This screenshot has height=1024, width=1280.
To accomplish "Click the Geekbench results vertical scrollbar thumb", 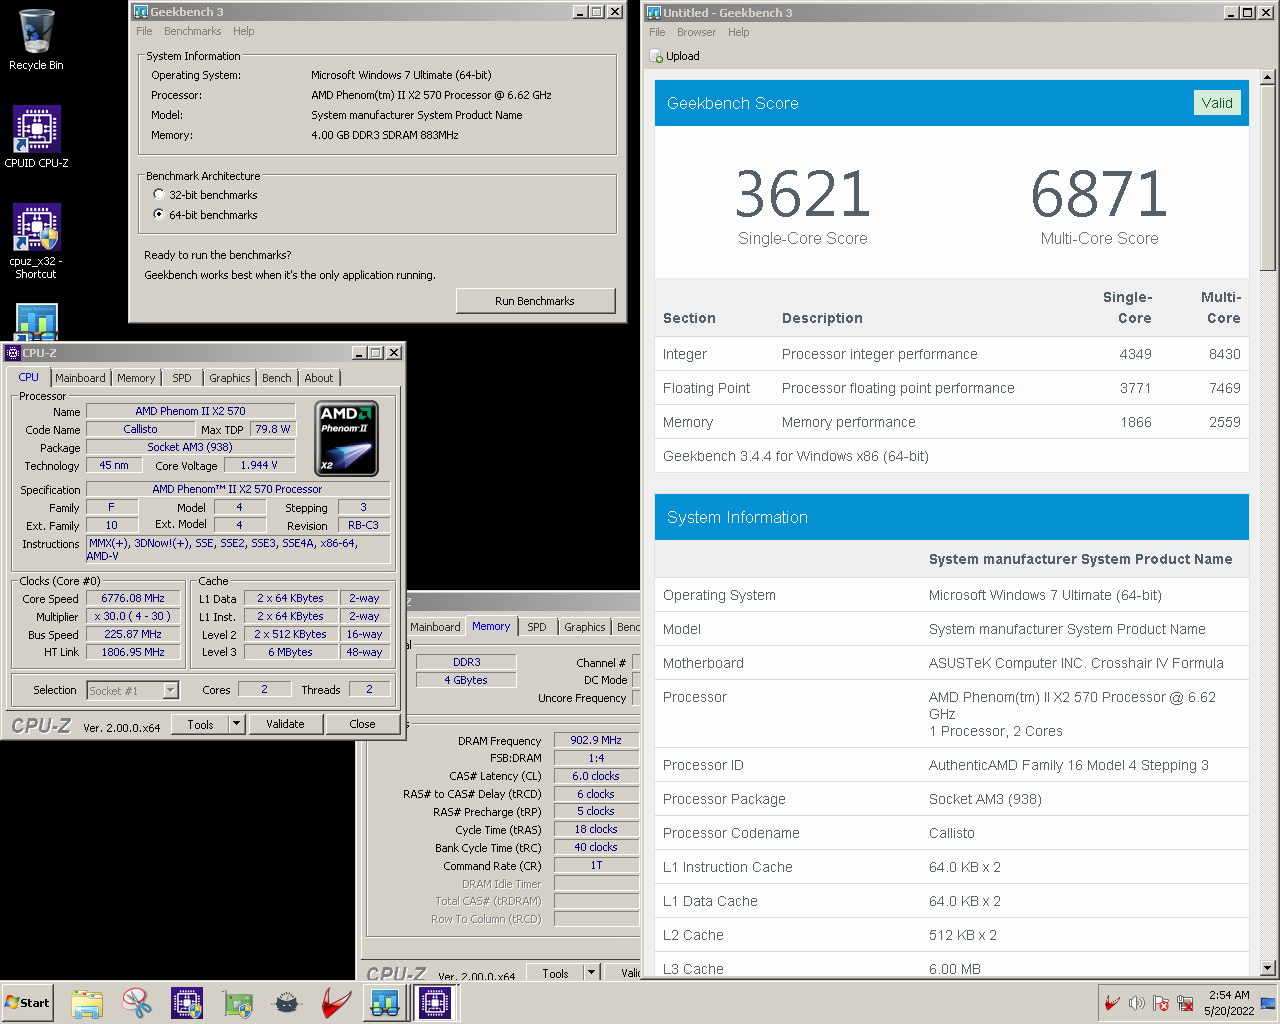I will (x=1268, y=178).
